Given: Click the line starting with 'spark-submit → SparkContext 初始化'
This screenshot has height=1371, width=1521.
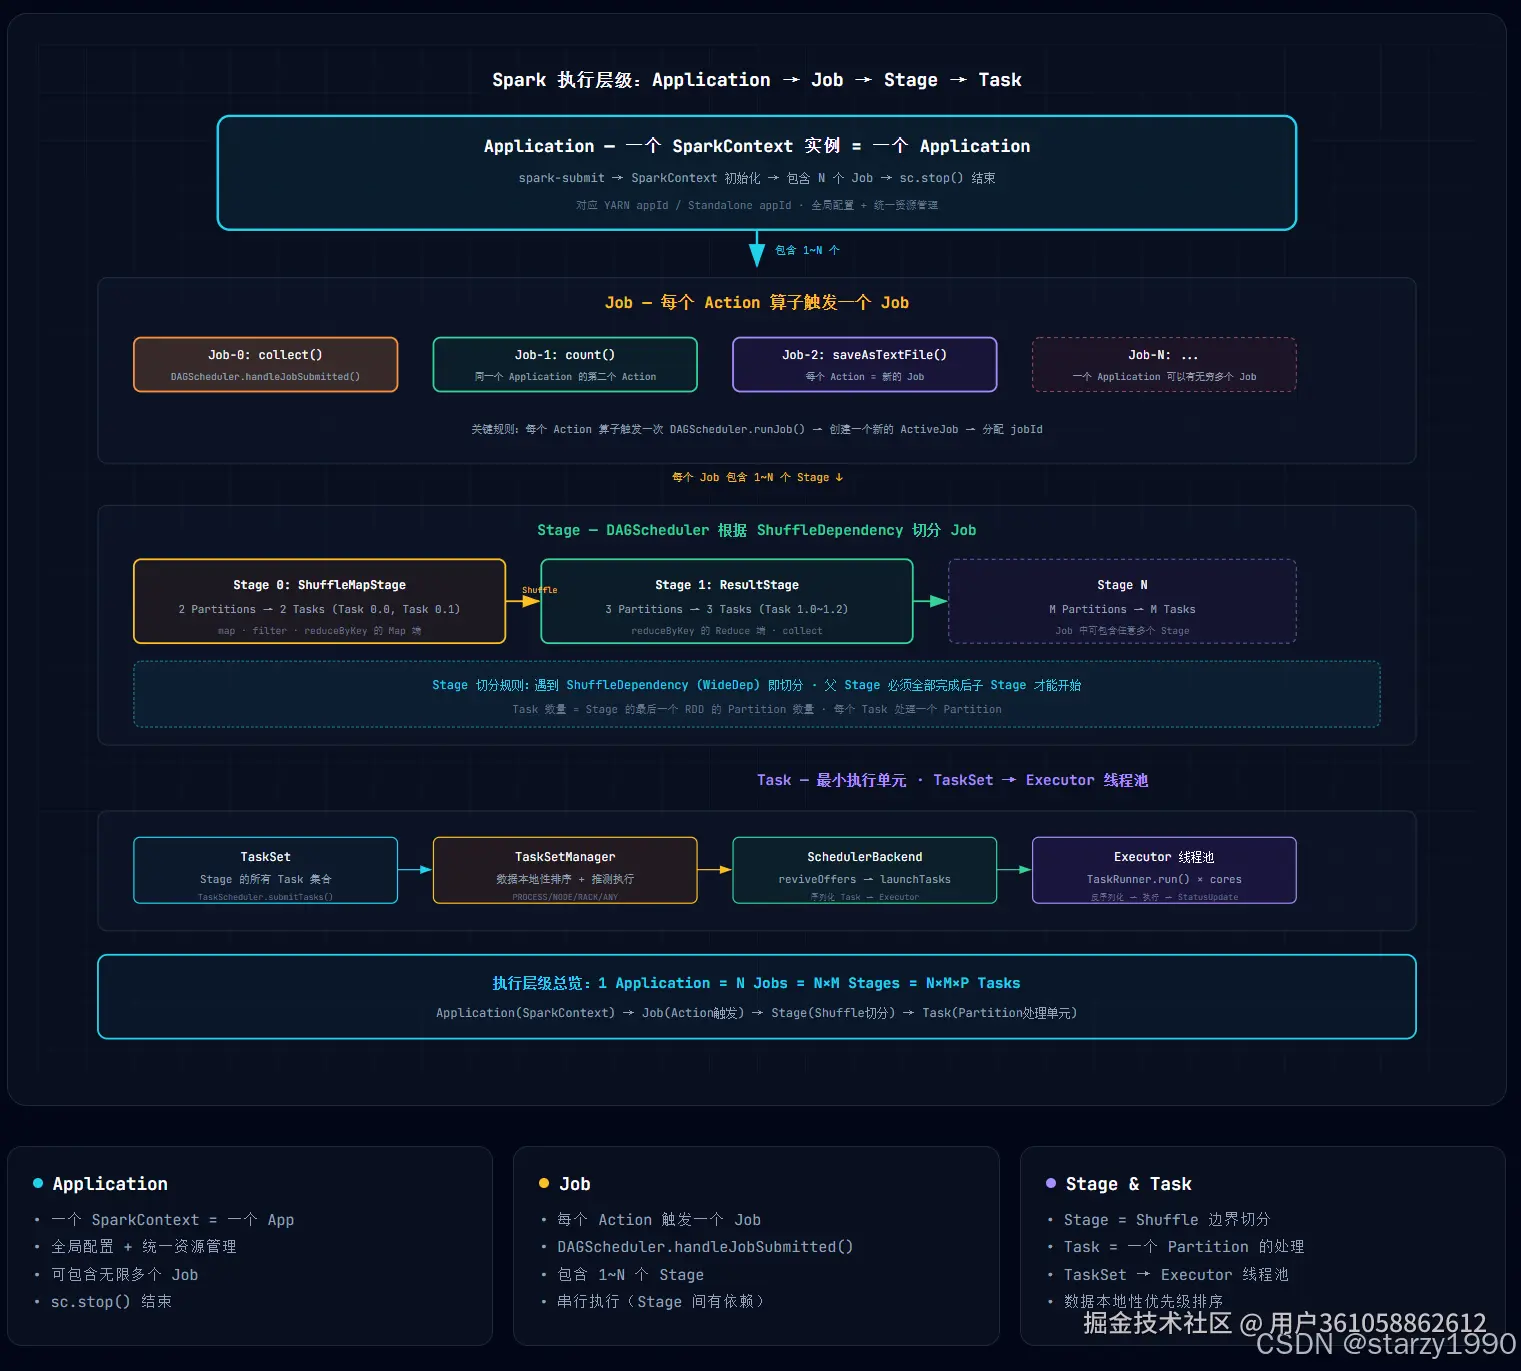Looking at the screenshot, I should click(757, 178).
